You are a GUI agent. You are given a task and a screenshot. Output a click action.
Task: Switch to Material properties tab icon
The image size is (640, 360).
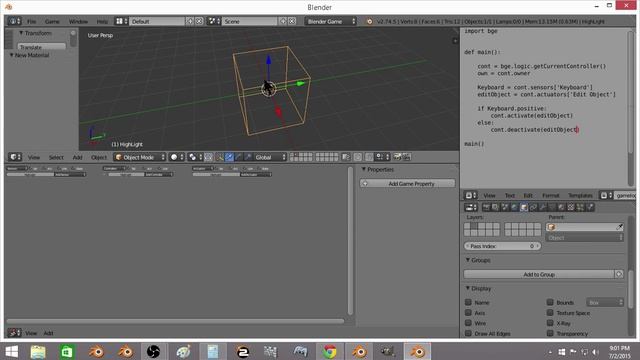[x=561, y=207]
